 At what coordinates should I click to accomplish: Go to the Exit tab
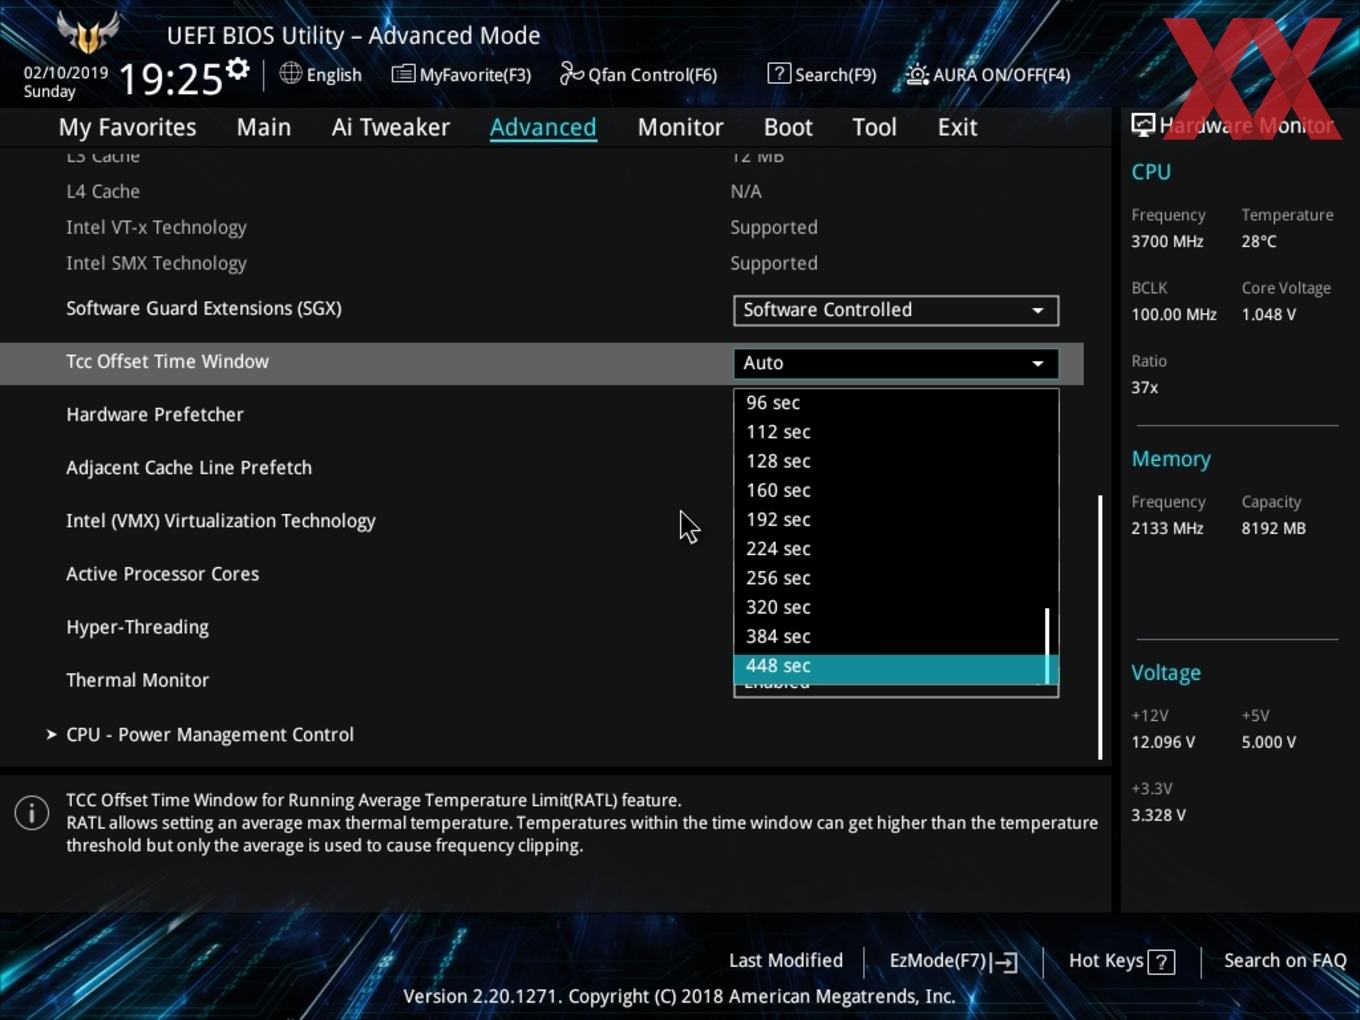click(x=957, y=127)
